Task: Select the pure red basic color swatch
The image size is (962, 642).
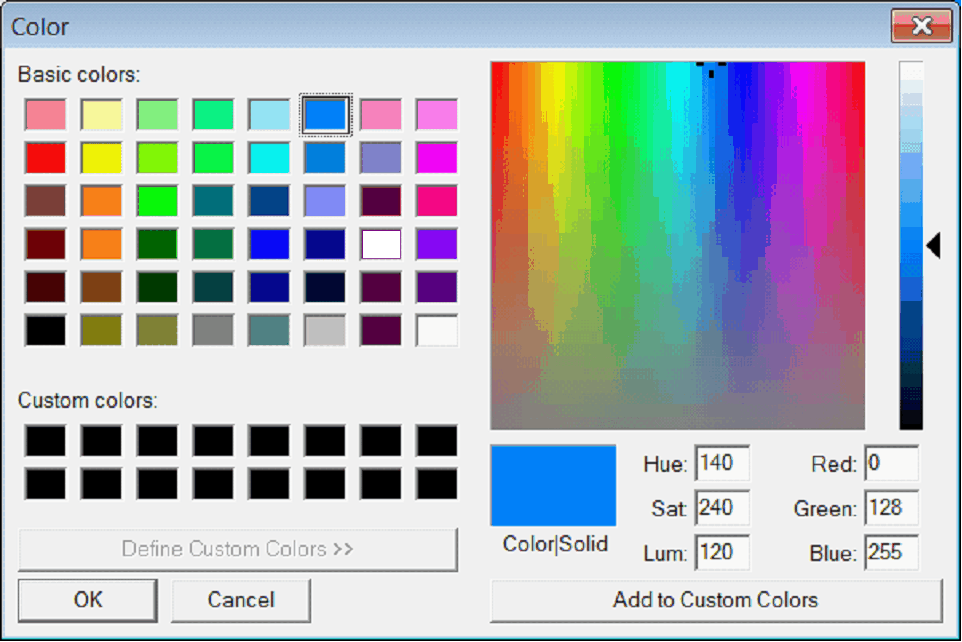Action: point(45,158)
